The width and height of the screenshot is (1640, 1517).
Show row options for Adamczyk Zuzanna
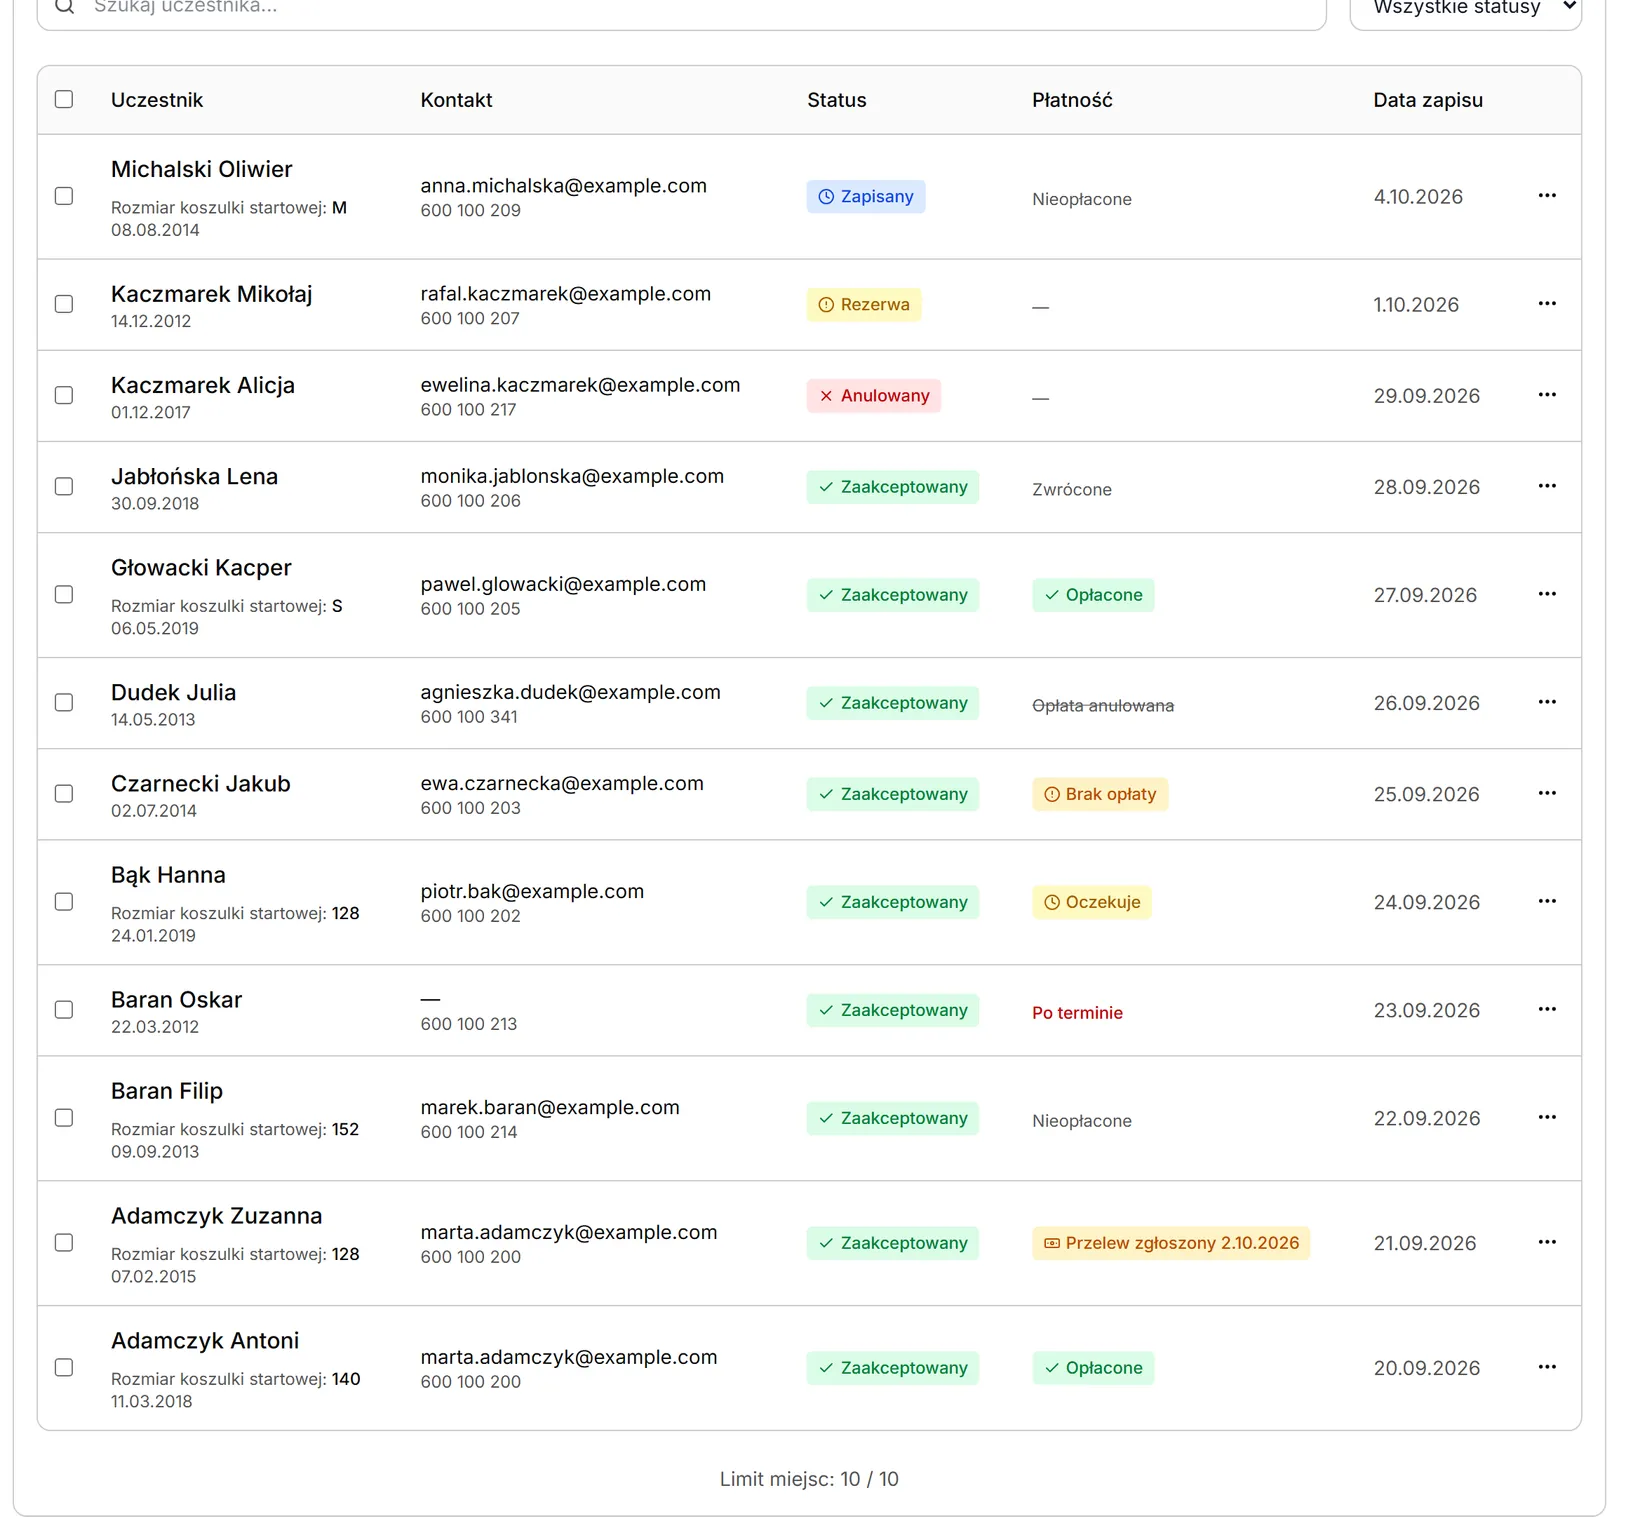click(x=1547, y=1242)
